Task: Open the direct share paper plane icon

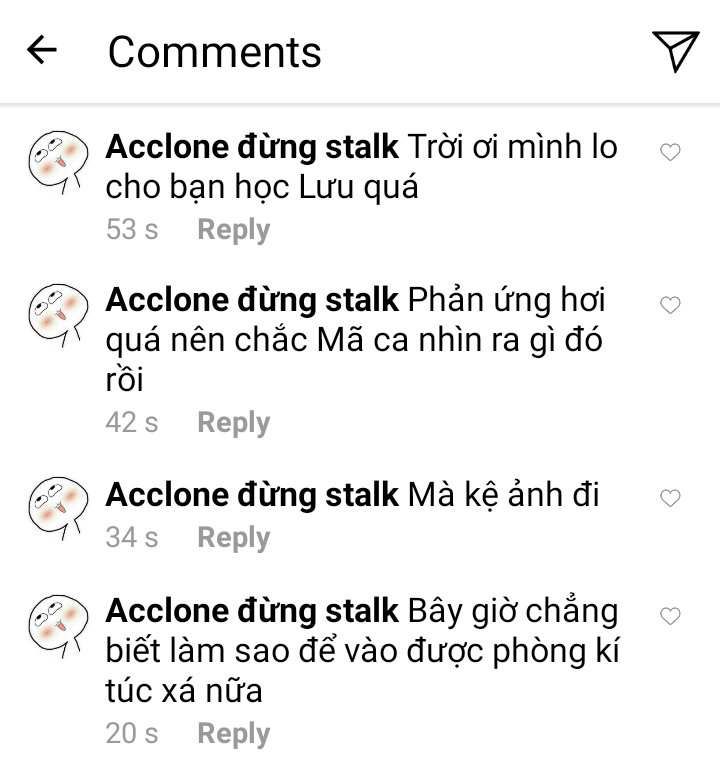Action: point(676,51)
